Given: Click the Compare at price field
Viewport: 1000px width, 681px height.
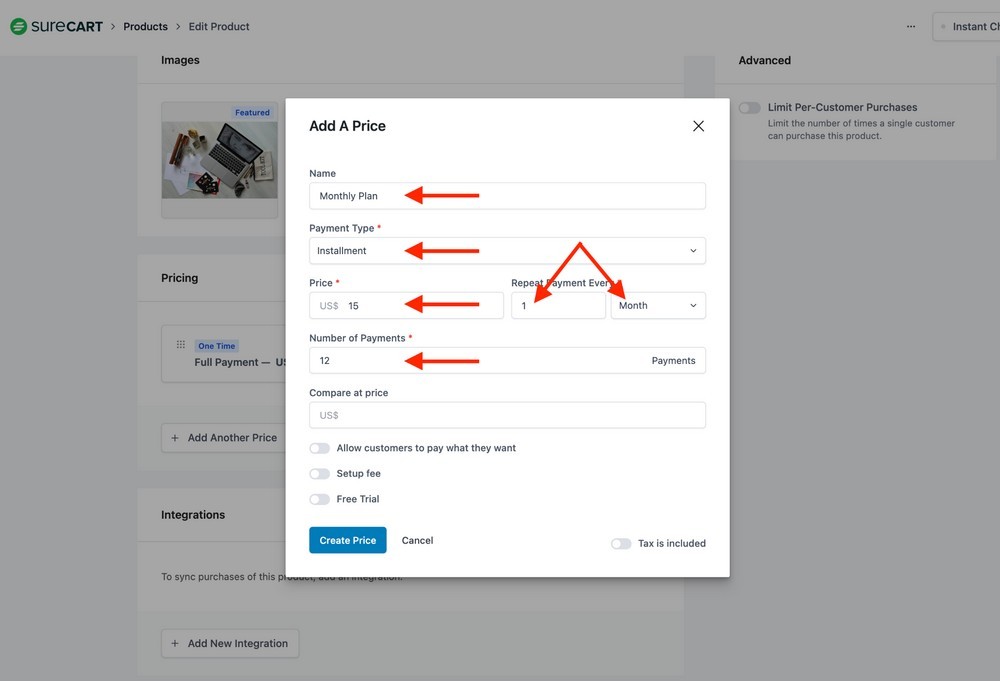Looking at the screenshot, I should click(x=507, y=415).
